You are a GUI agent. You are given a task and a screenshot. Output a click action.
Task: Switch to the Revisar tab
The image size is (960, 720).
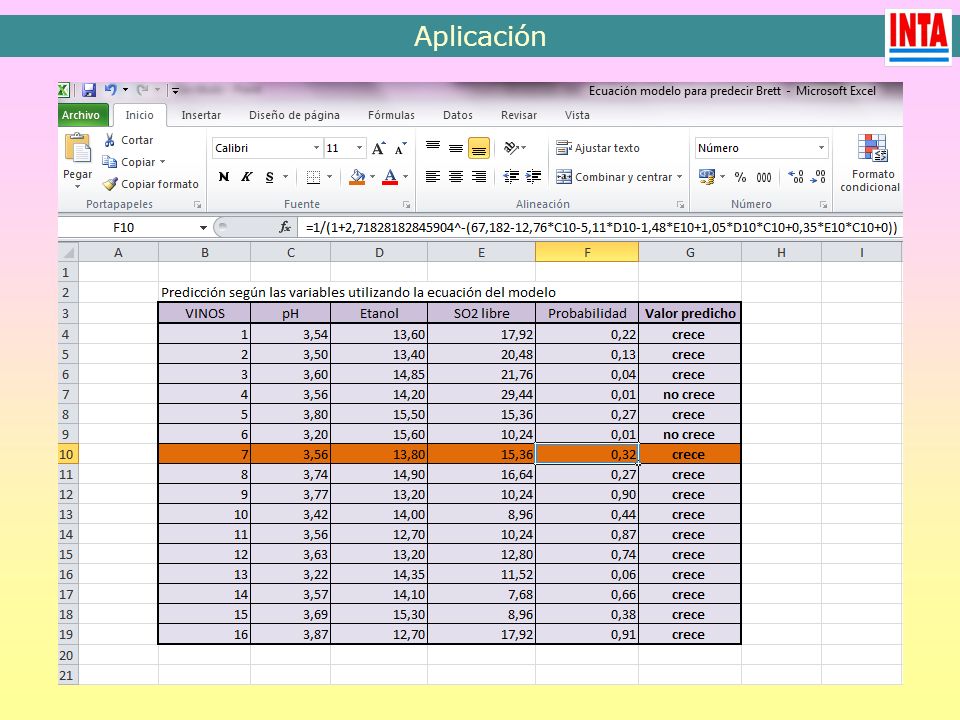click(519, 115)
